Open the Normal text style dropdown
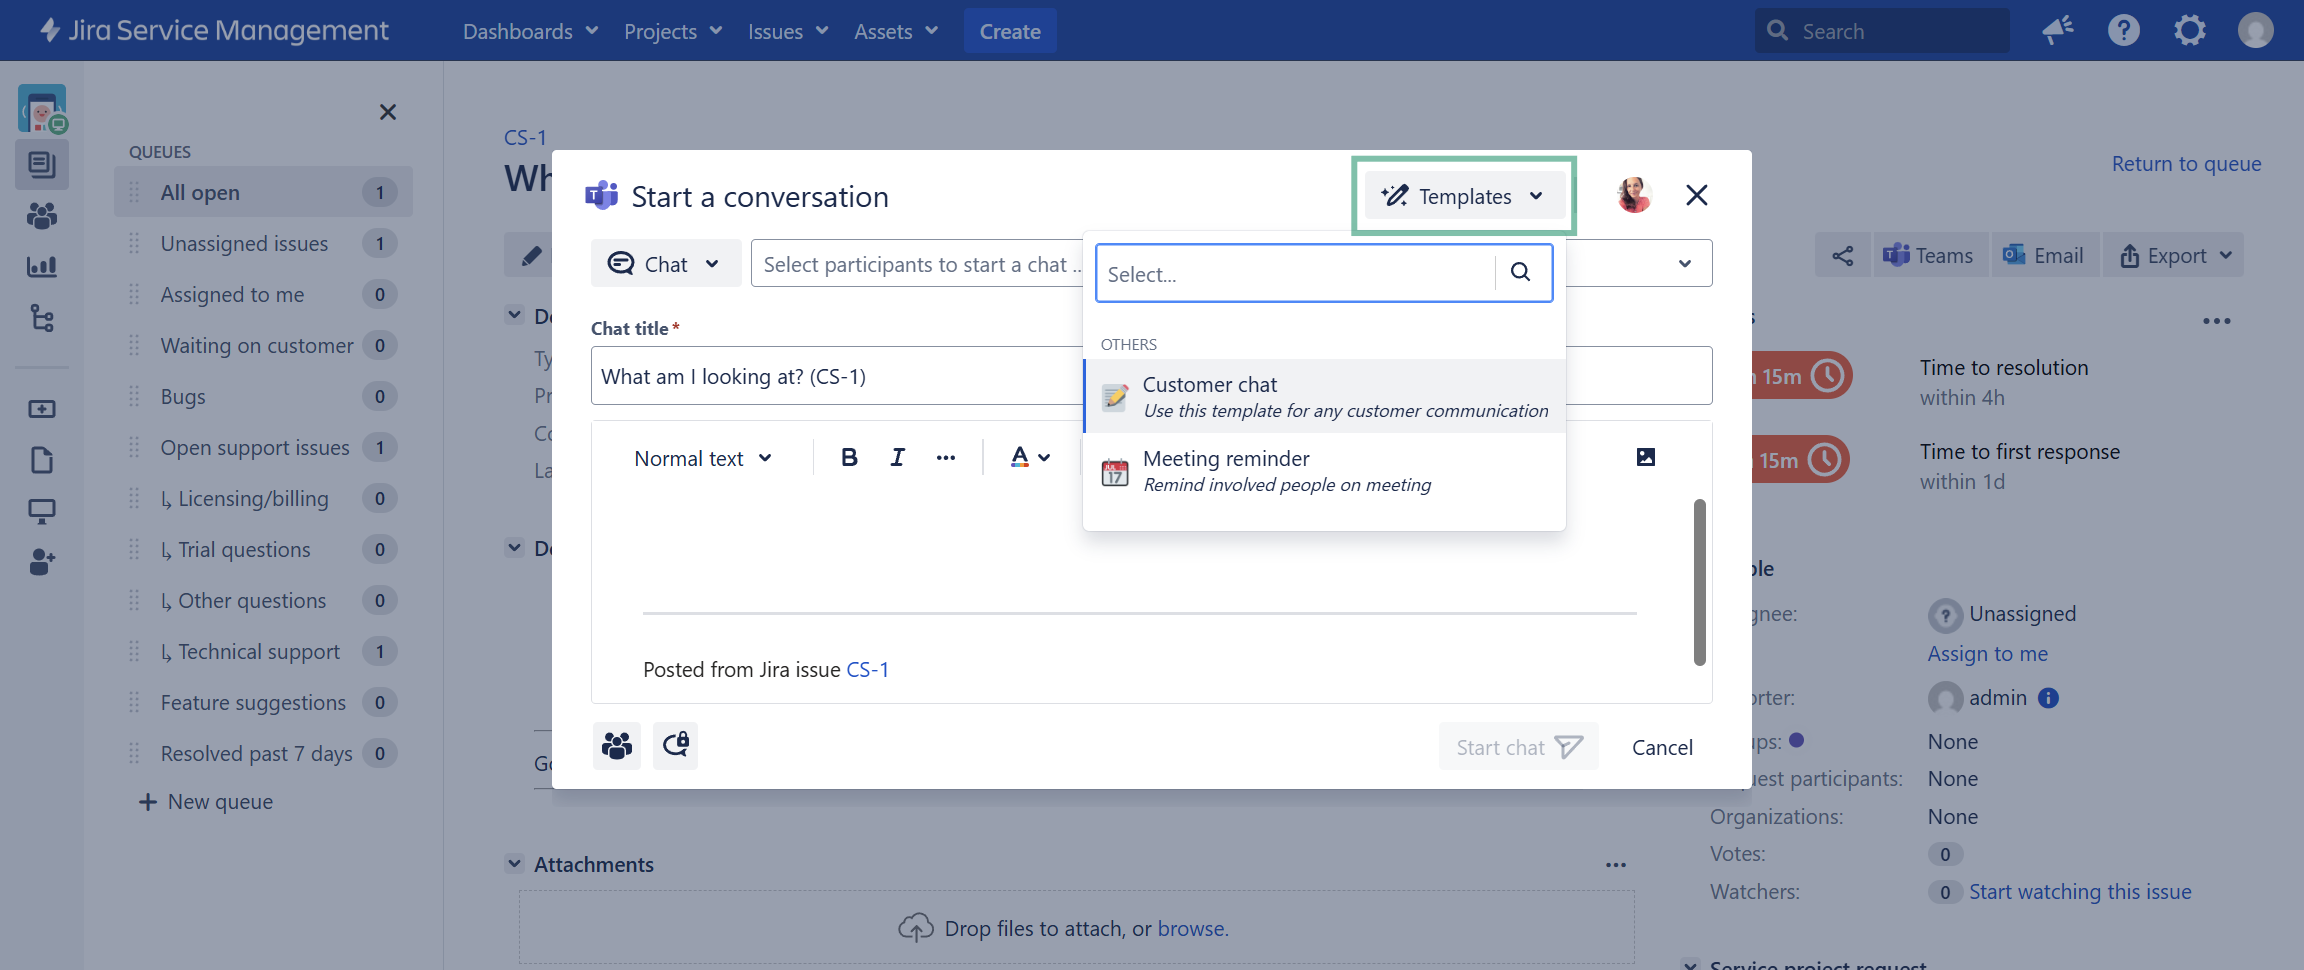The image size is (2304, 970). 703,458
